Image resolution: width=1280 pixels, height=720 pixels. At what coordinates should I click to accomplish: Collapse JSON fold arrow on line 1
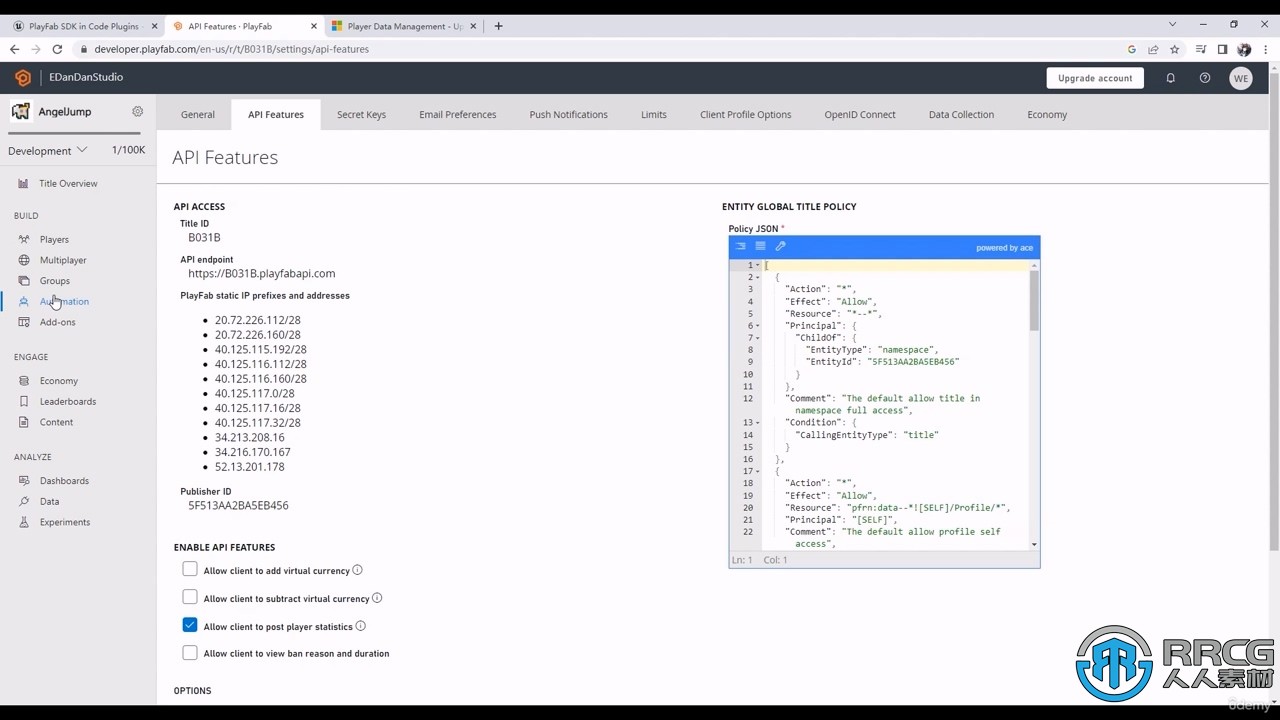pyautogui.click(x=758, y=265)
